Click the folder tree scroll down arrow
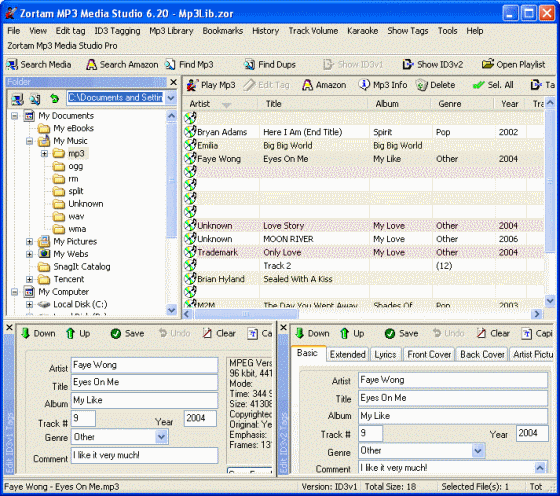Viewport: 560px width, 496px height. click(x=171, y=310)
